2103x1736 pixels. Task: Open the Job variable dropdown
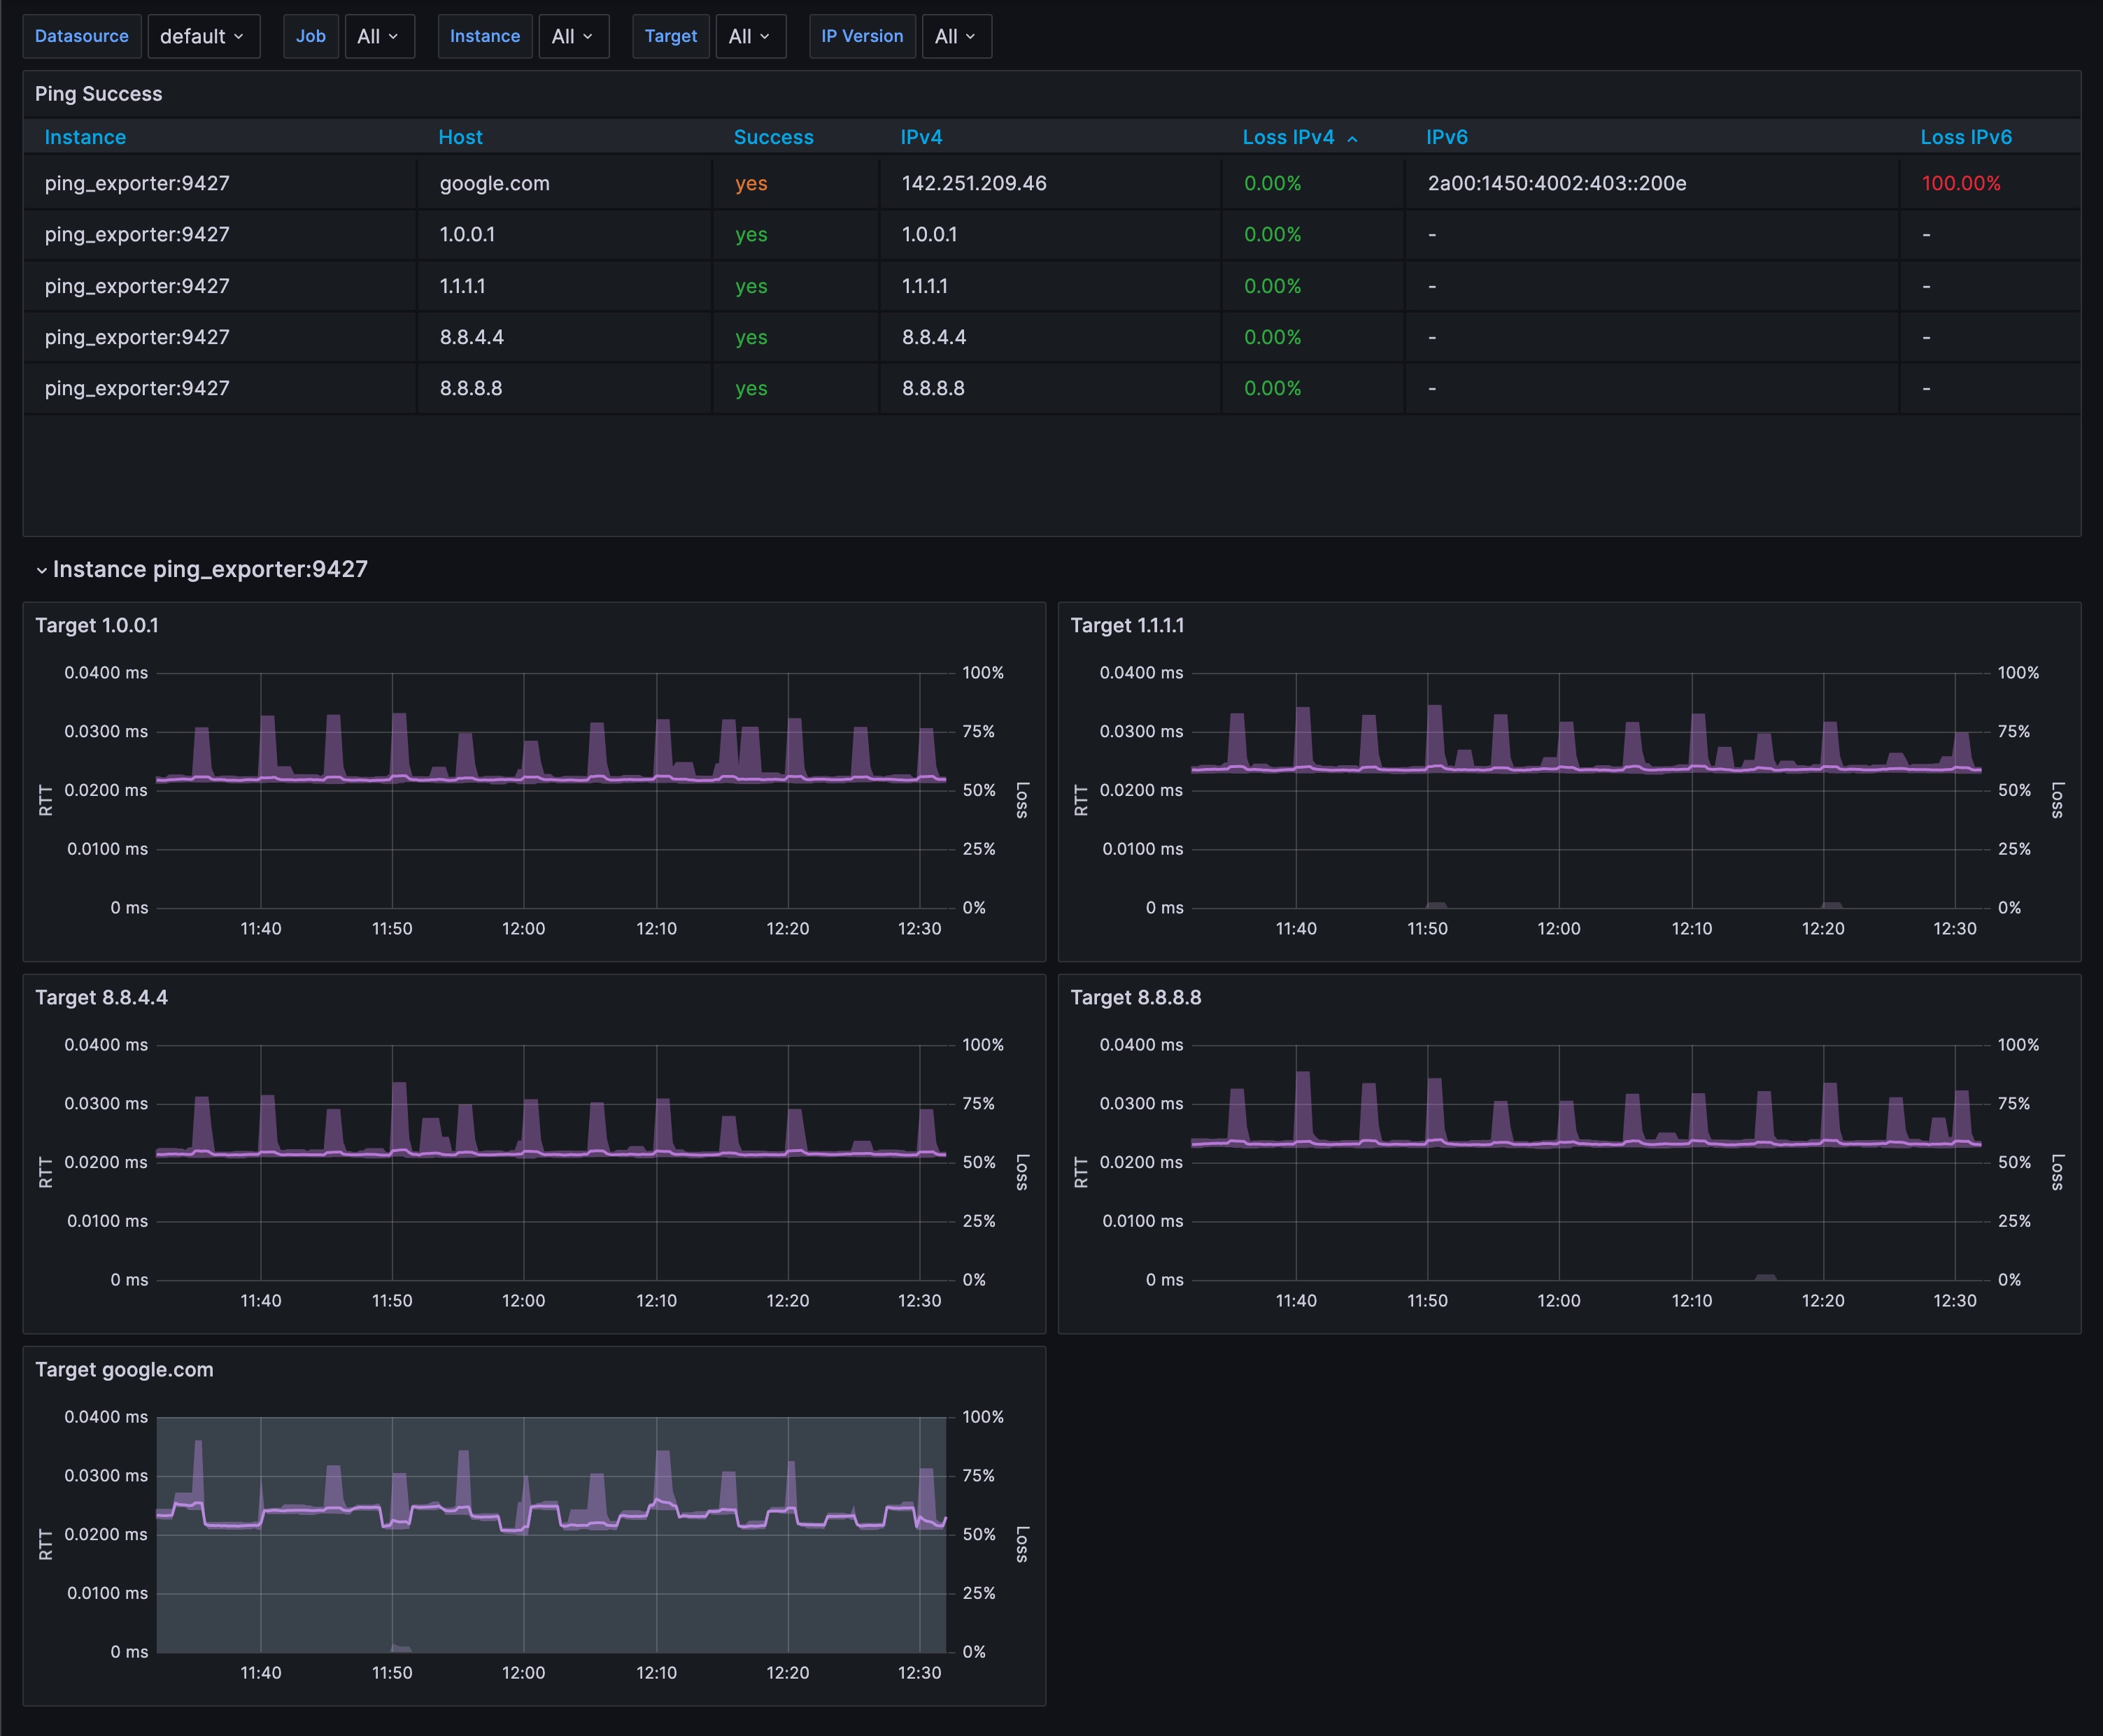379,37
